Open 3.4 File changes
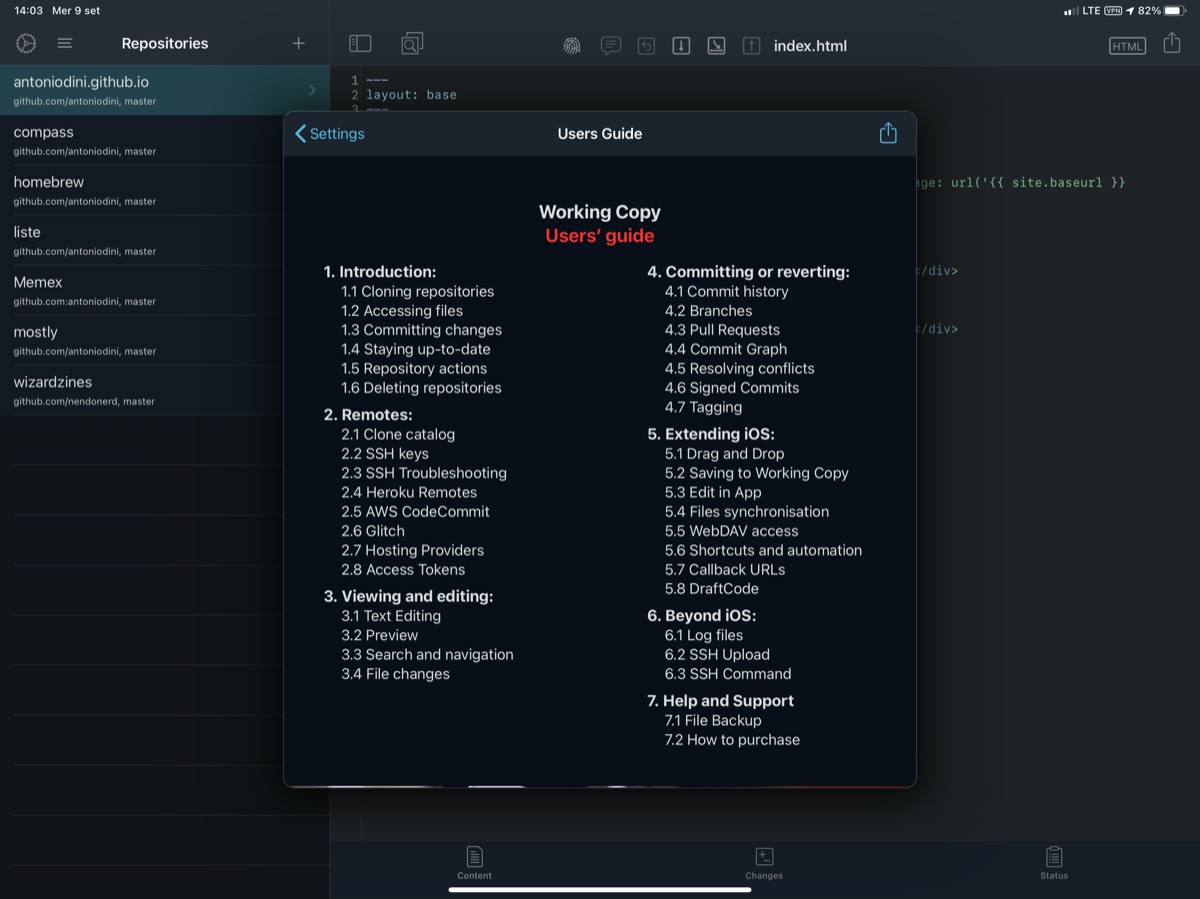1200x899 pixels. (395, 673)
